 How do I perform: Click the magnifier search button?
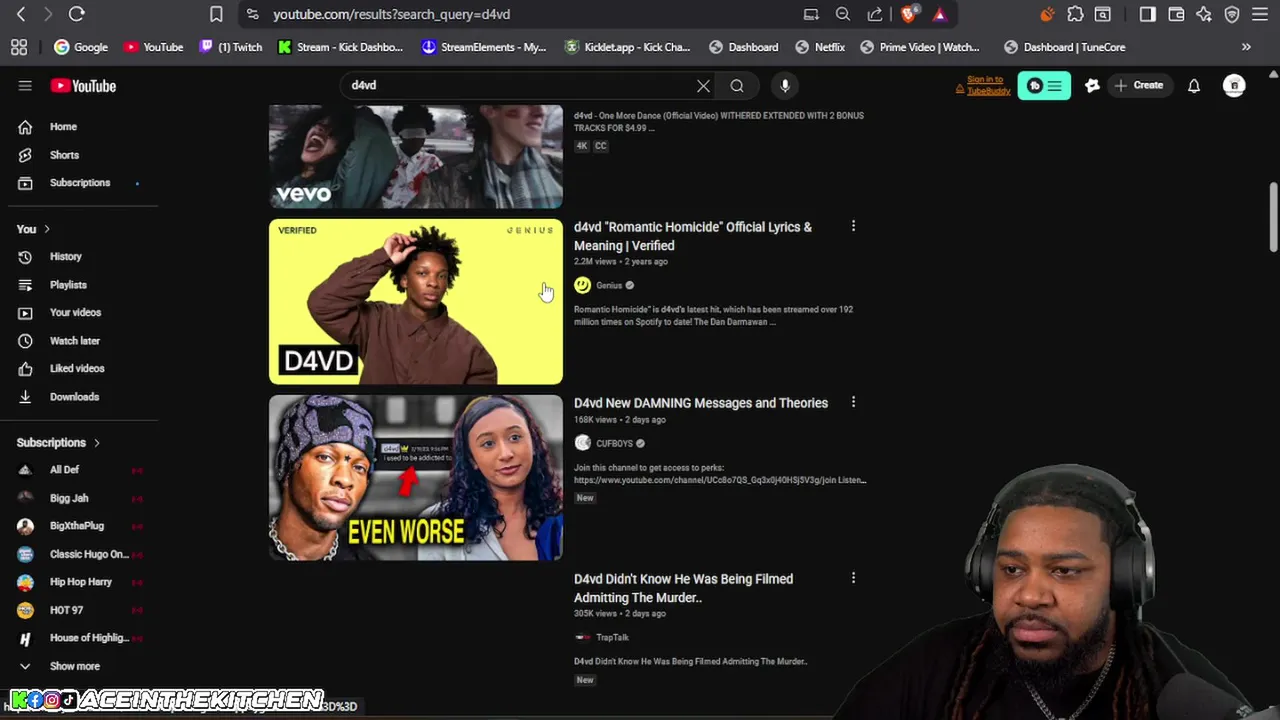[x=737, y=86]
